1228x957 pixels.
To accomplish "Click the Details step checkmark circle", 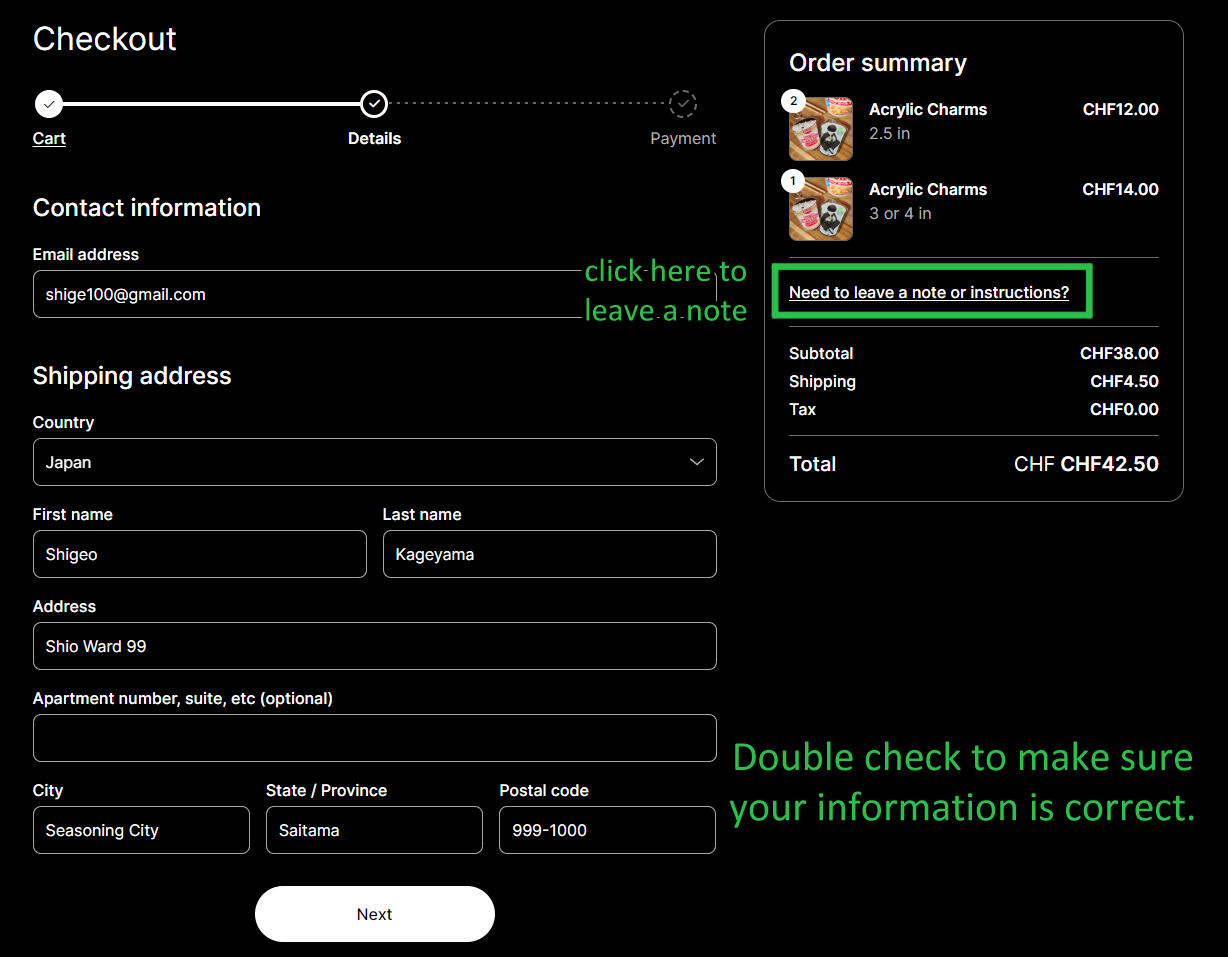I will 374,104.
